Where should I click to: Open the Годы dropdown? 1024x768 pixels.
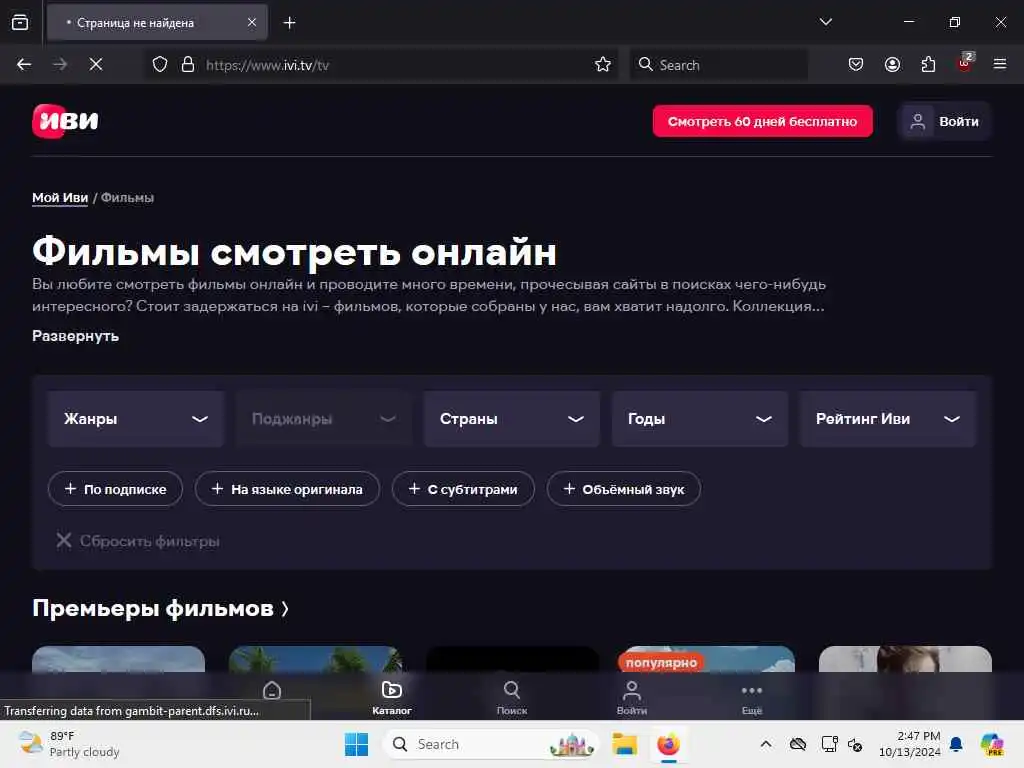click(700, 419)
